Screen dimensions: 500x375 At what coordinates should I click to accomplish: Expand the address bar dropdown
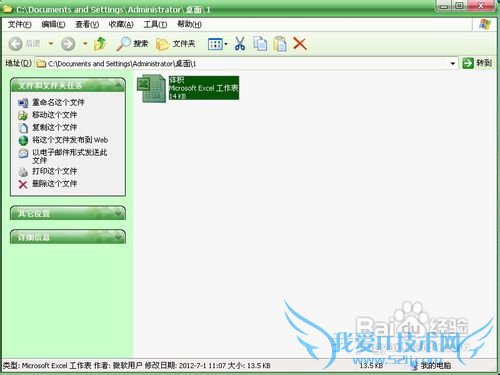(453, 63)
